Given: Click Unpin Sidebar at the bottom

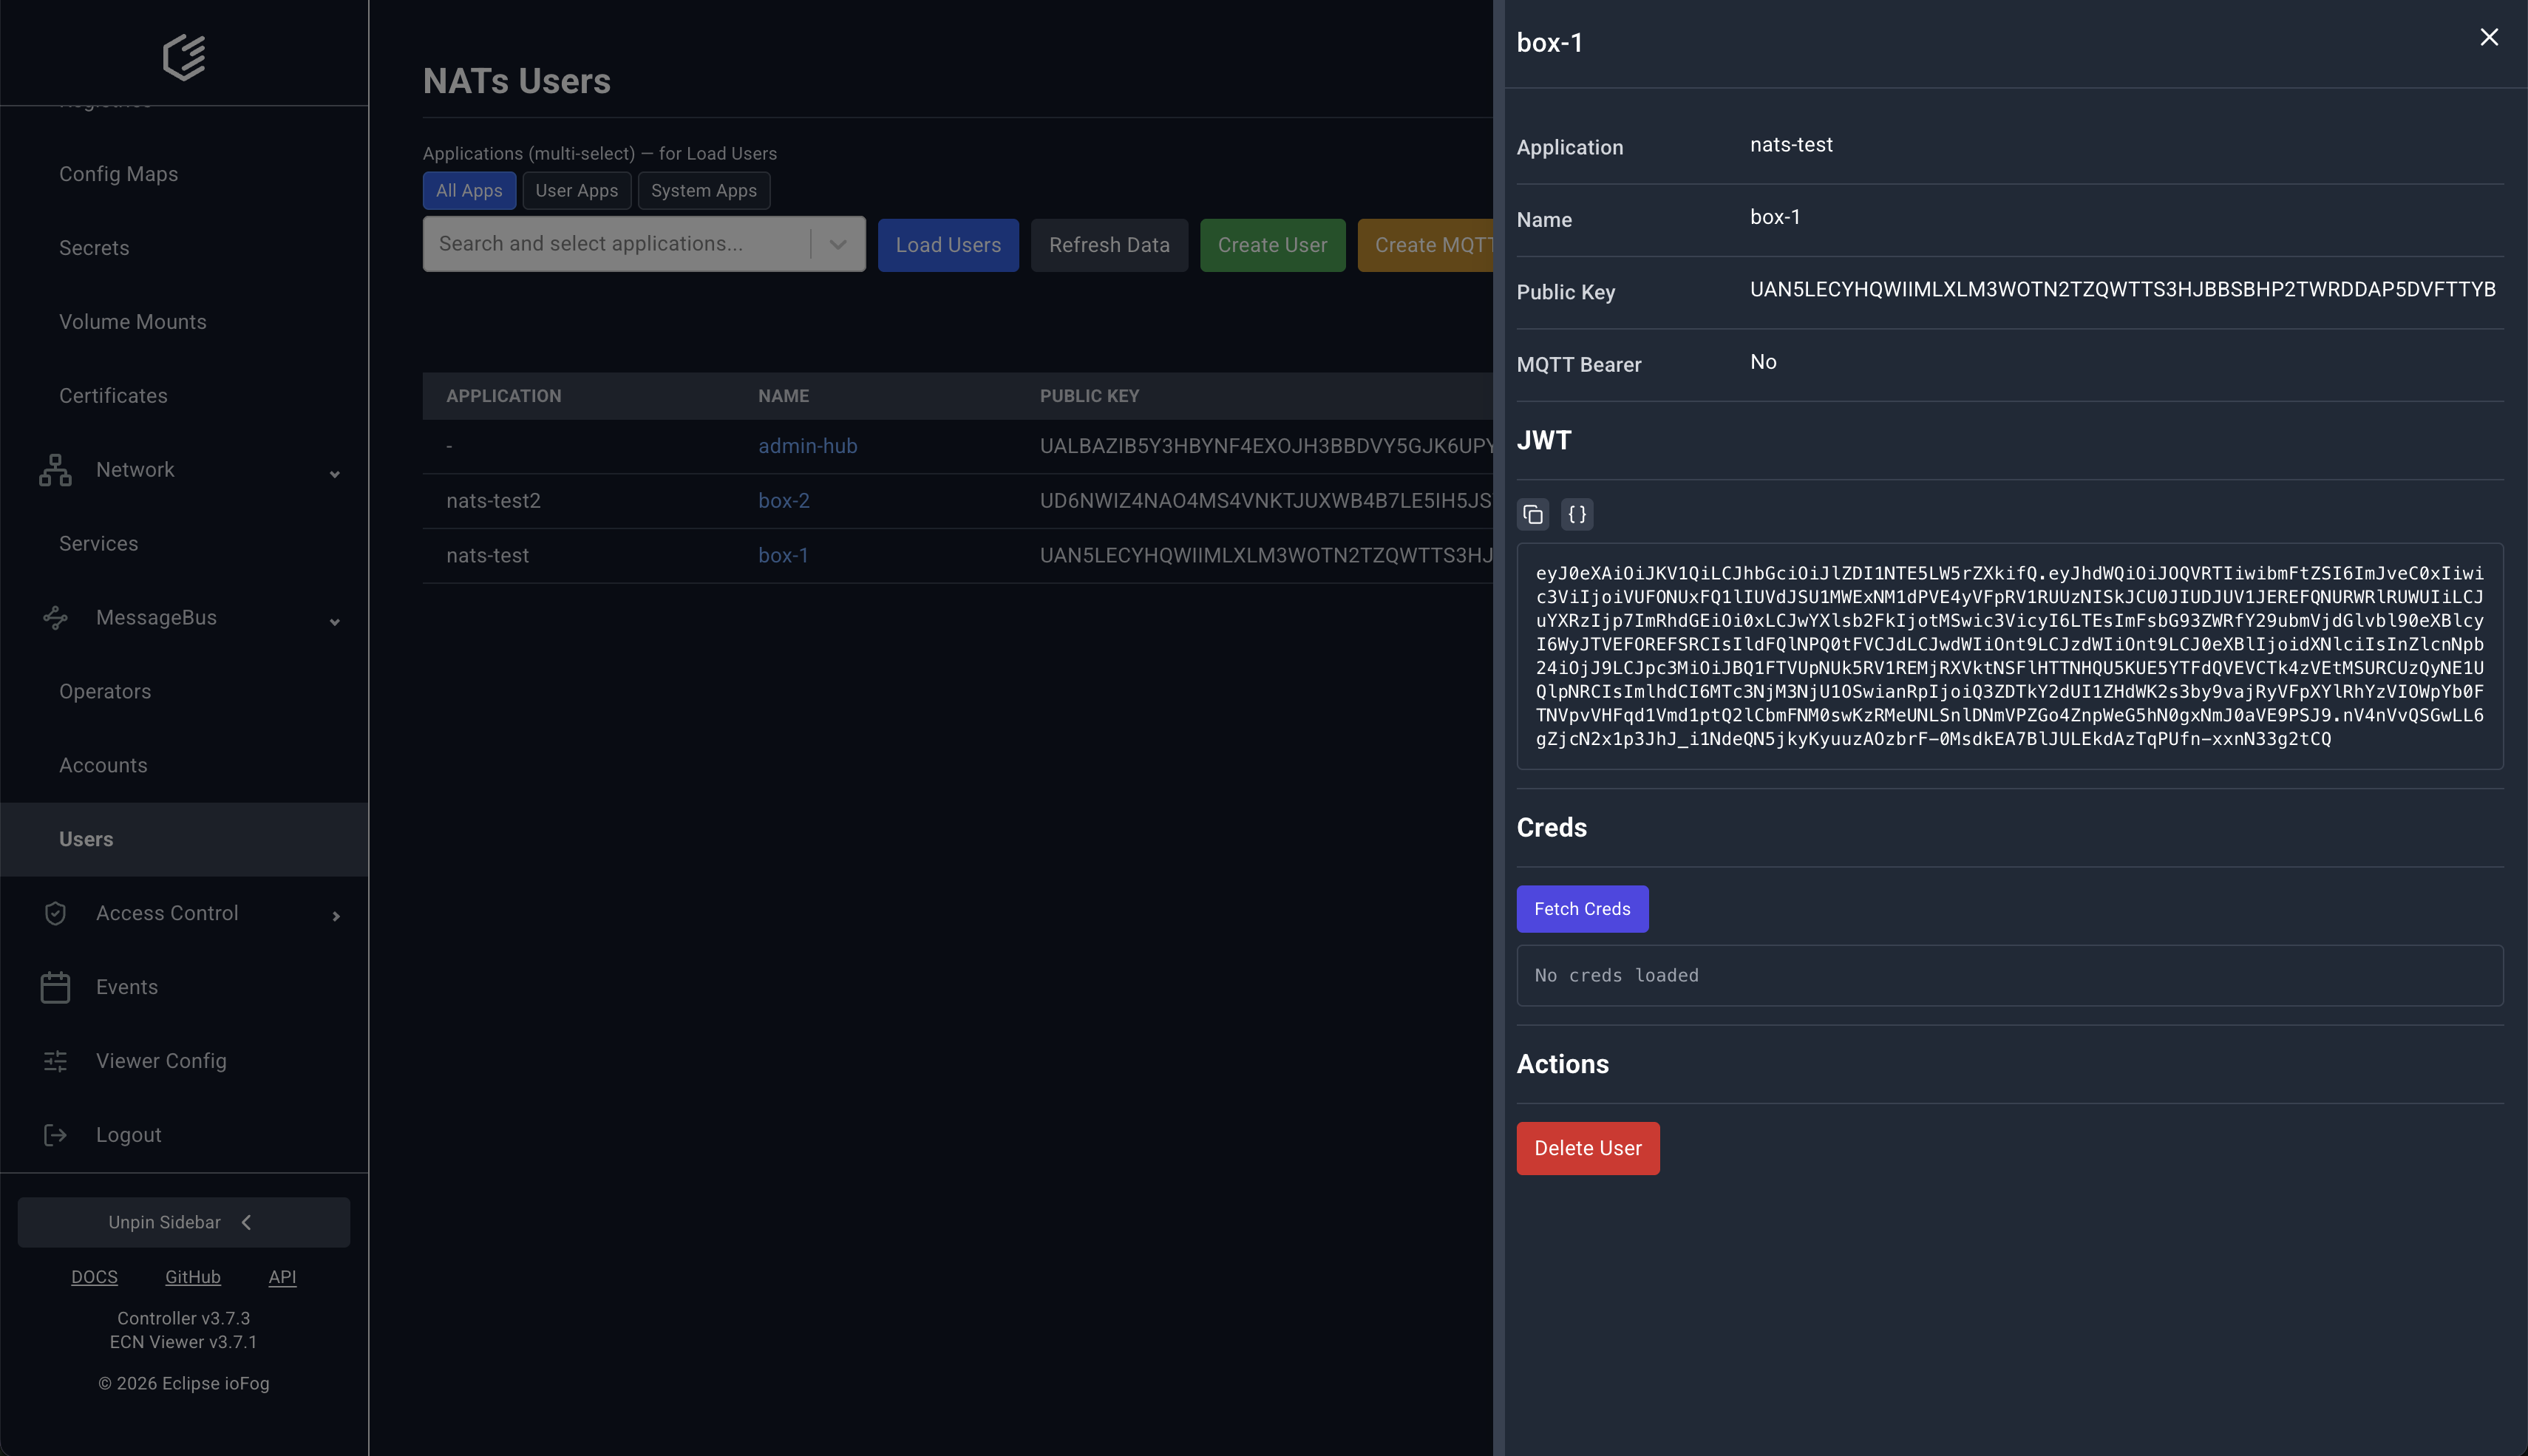Looking at the screenshot, I should (x=183, y=1222).
